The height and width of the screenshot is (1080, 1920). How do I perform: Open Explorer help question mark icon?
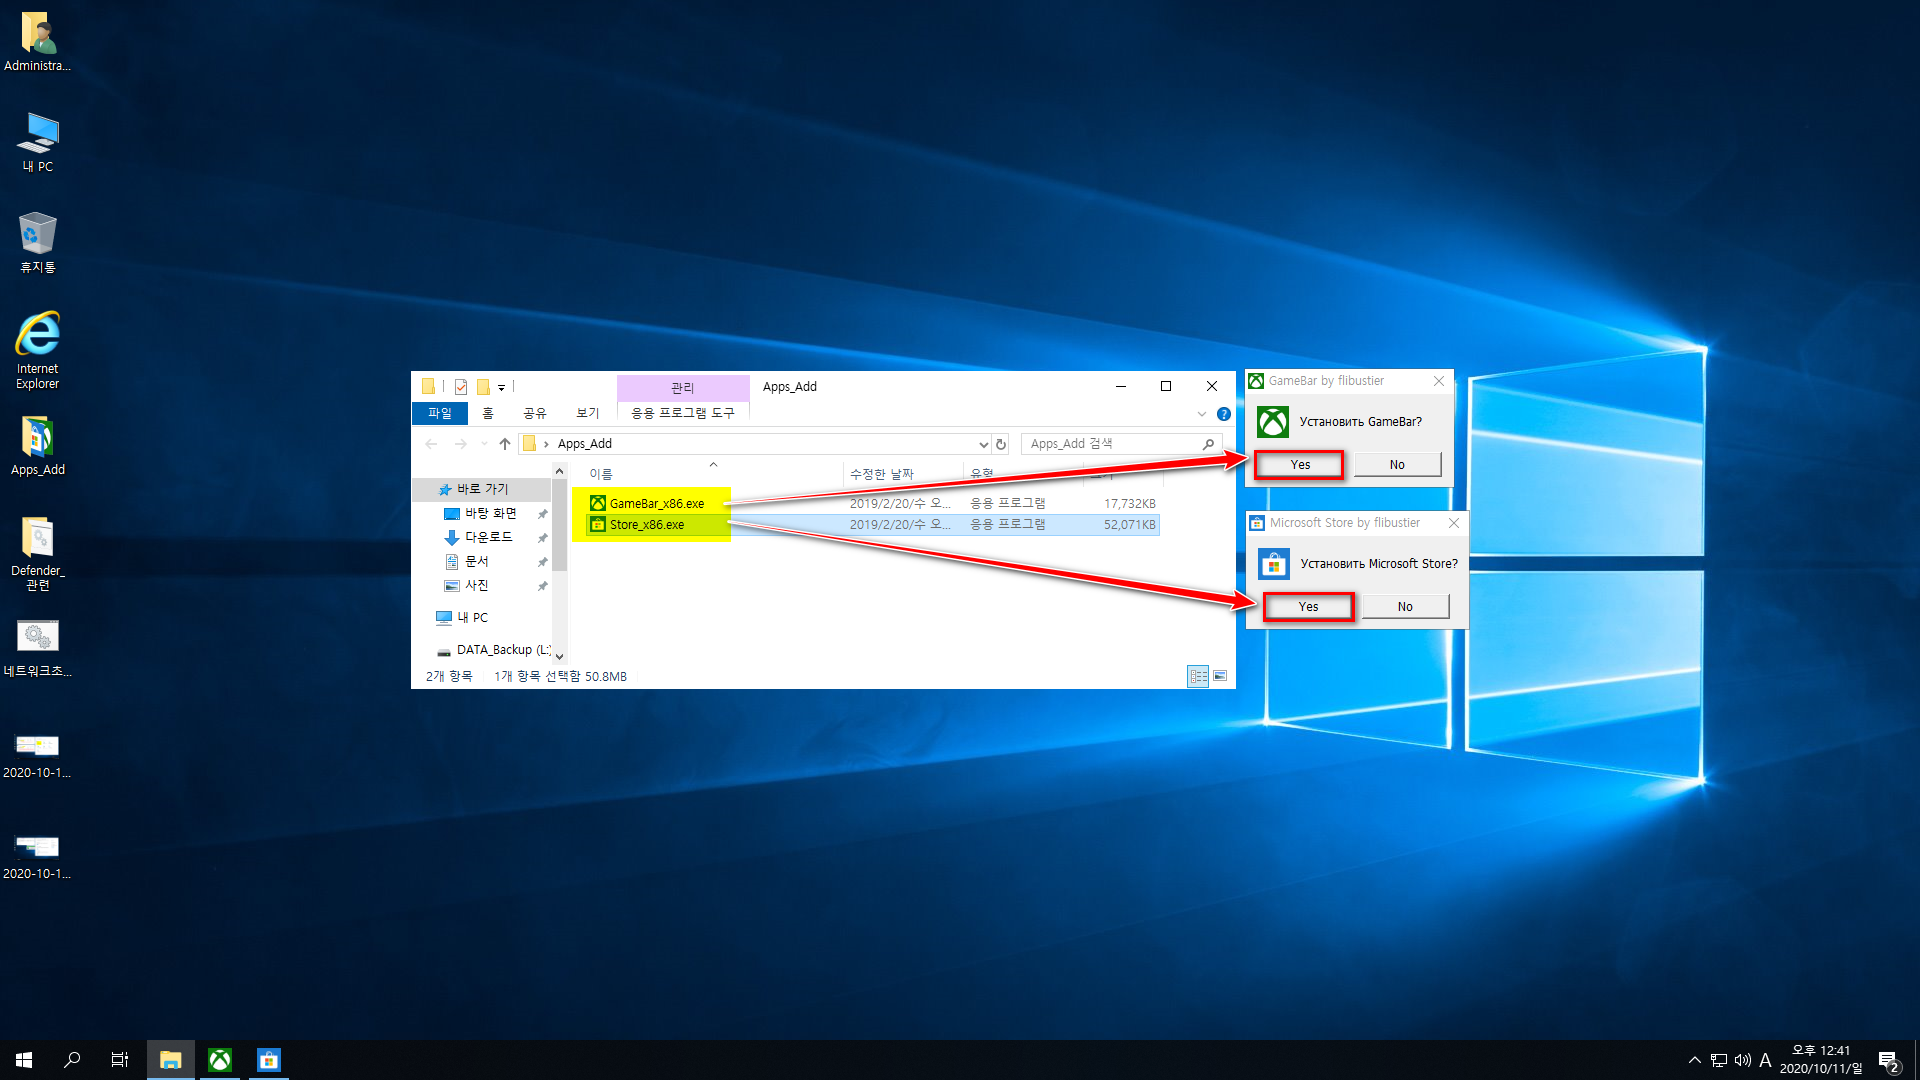(1223, 414)
